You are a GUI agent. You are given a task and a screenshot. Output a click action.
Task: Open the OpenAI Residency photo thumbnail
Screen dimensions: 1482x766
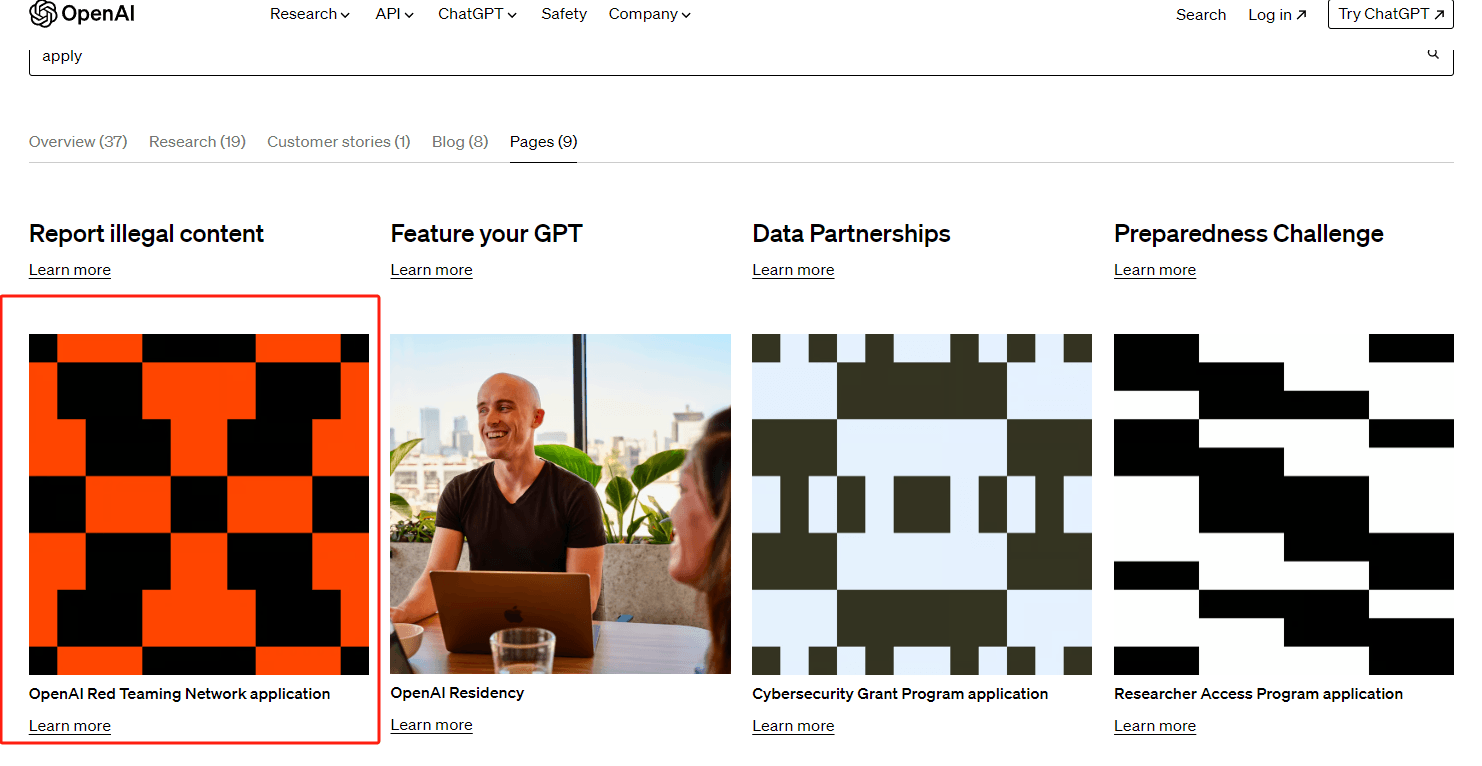(561, 504)
